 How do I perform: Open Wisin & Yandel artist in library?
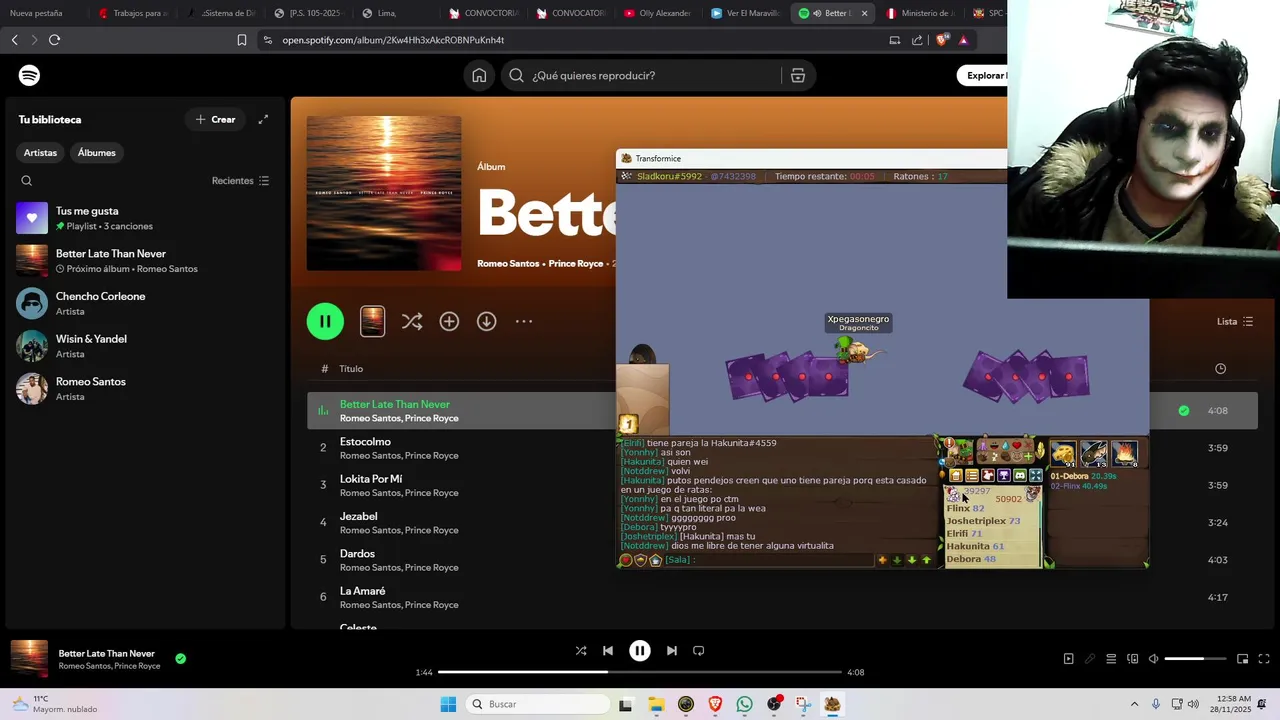point(145,346)
